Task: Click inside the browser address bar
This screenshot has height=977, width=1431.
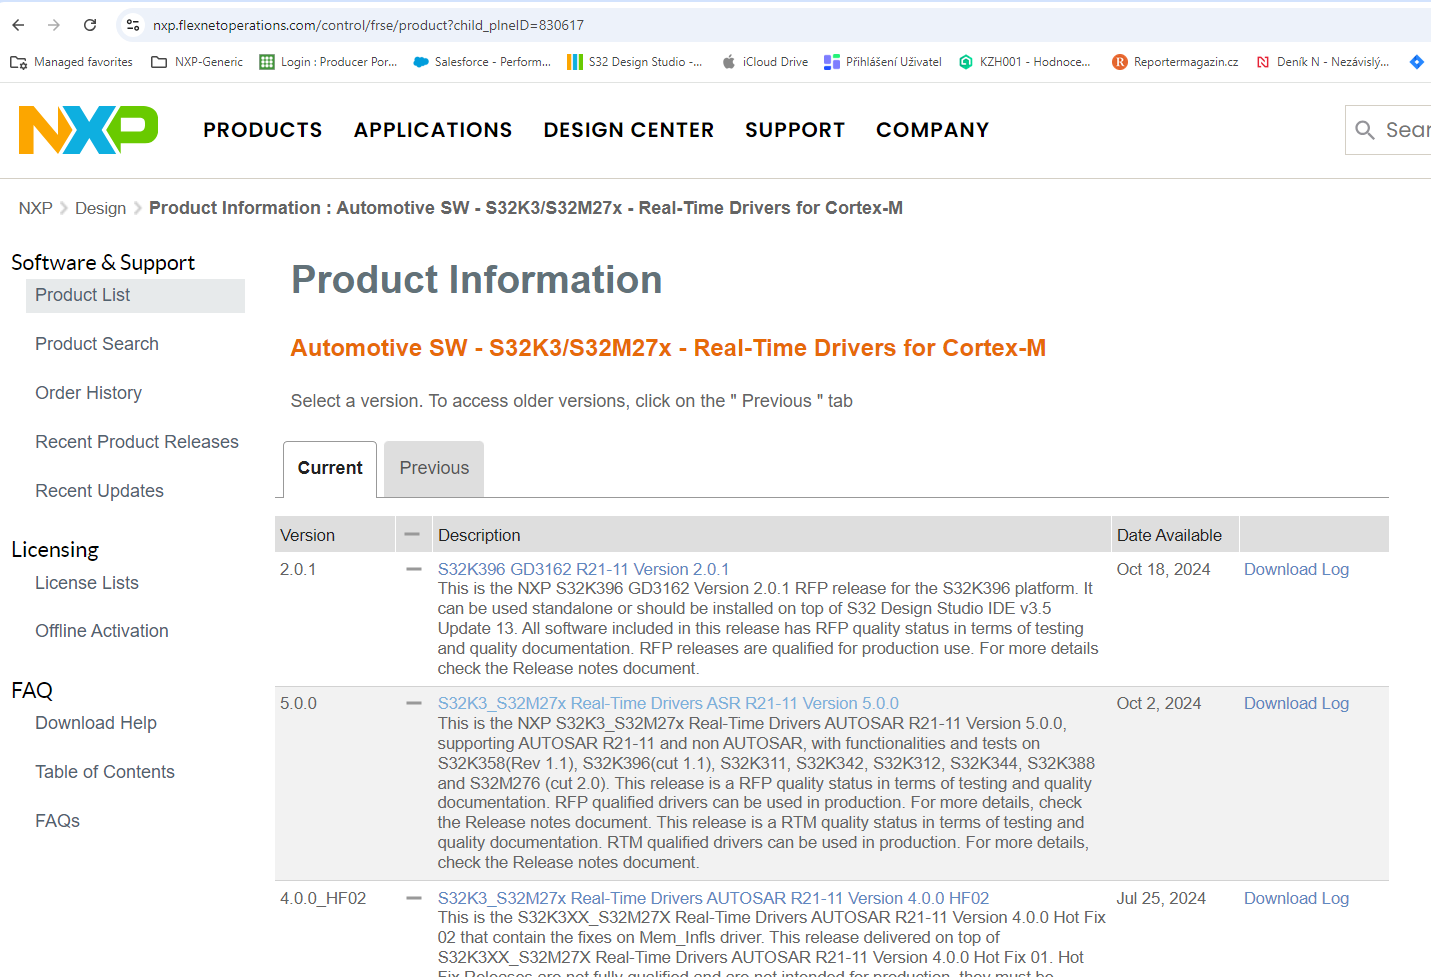Action: [400, 25]
